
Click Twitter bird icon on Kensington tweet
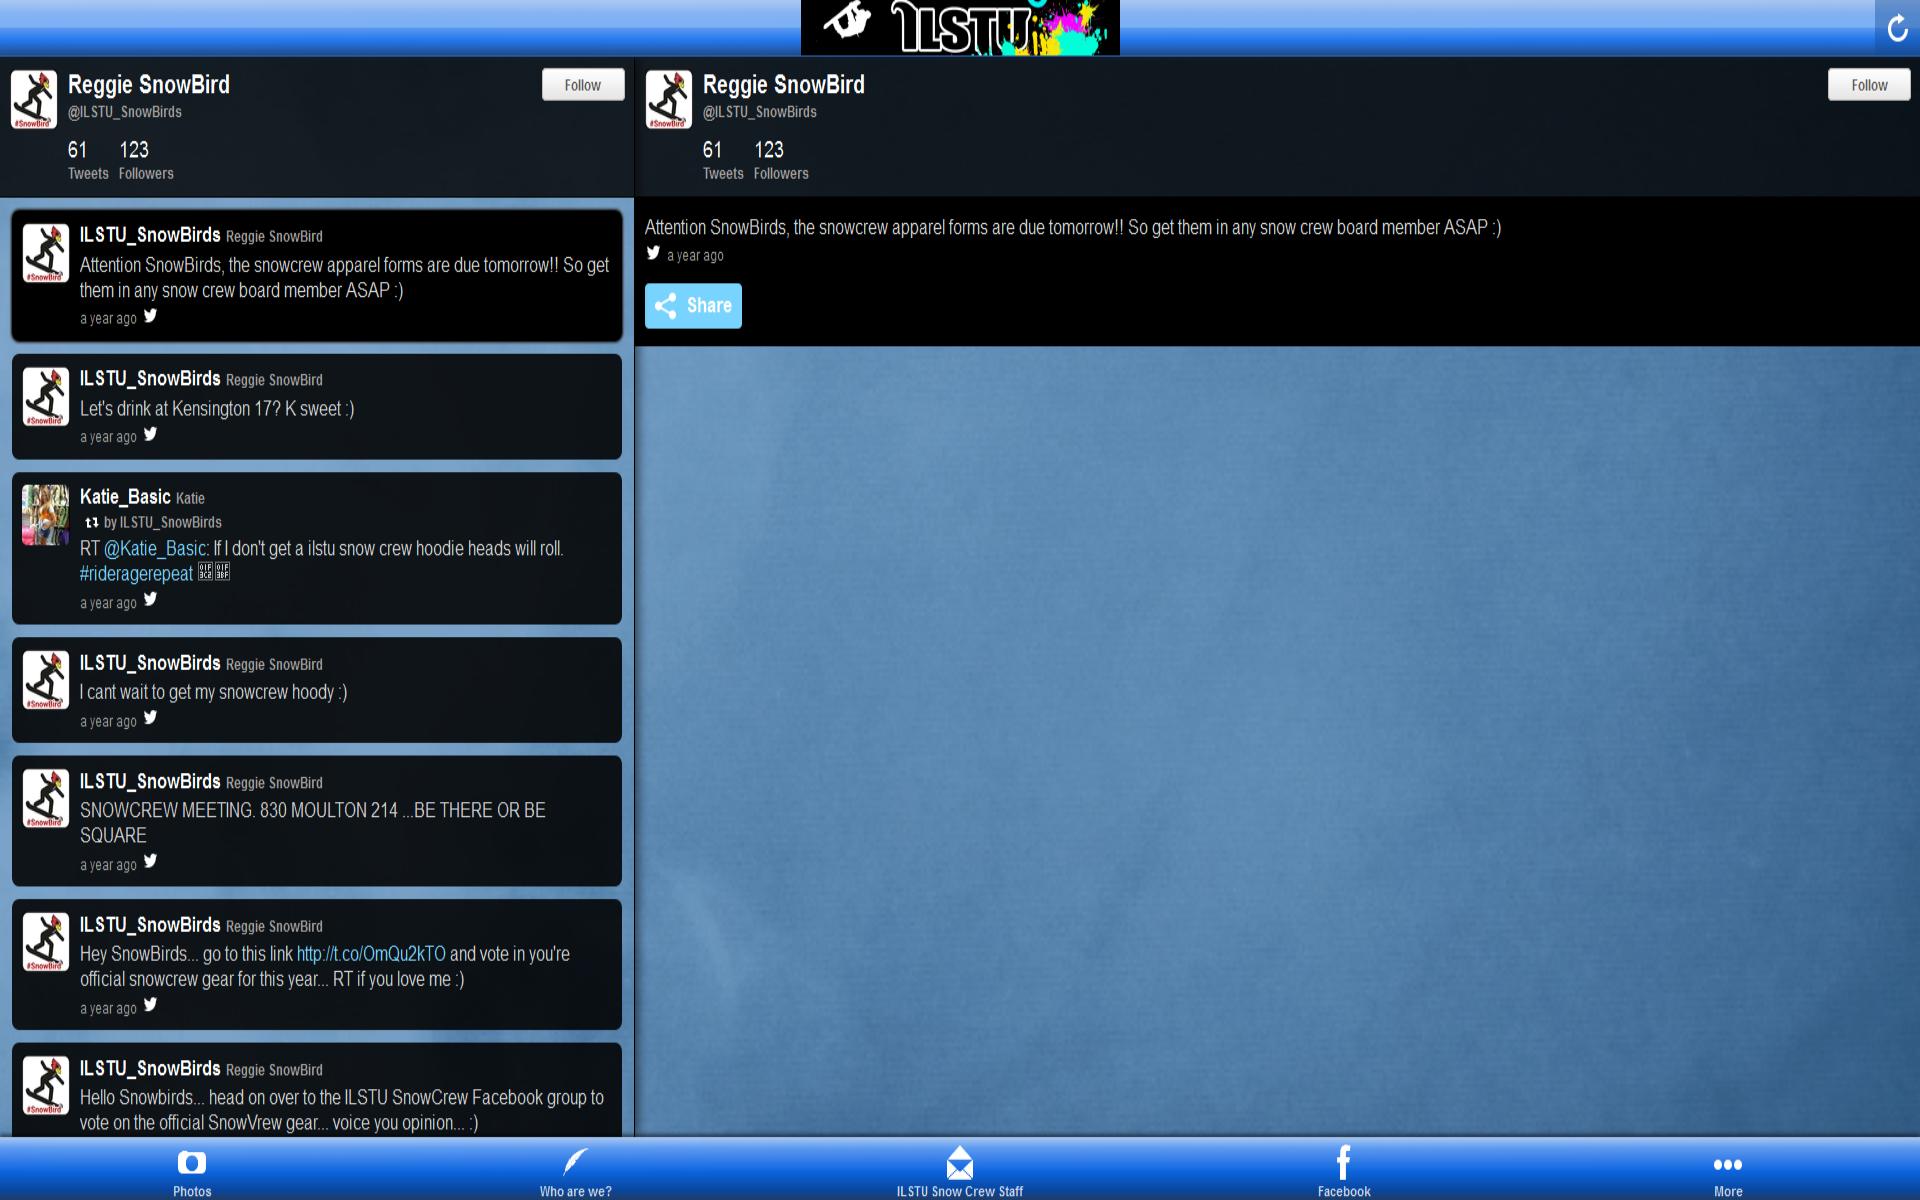click(x=150, y=434)
